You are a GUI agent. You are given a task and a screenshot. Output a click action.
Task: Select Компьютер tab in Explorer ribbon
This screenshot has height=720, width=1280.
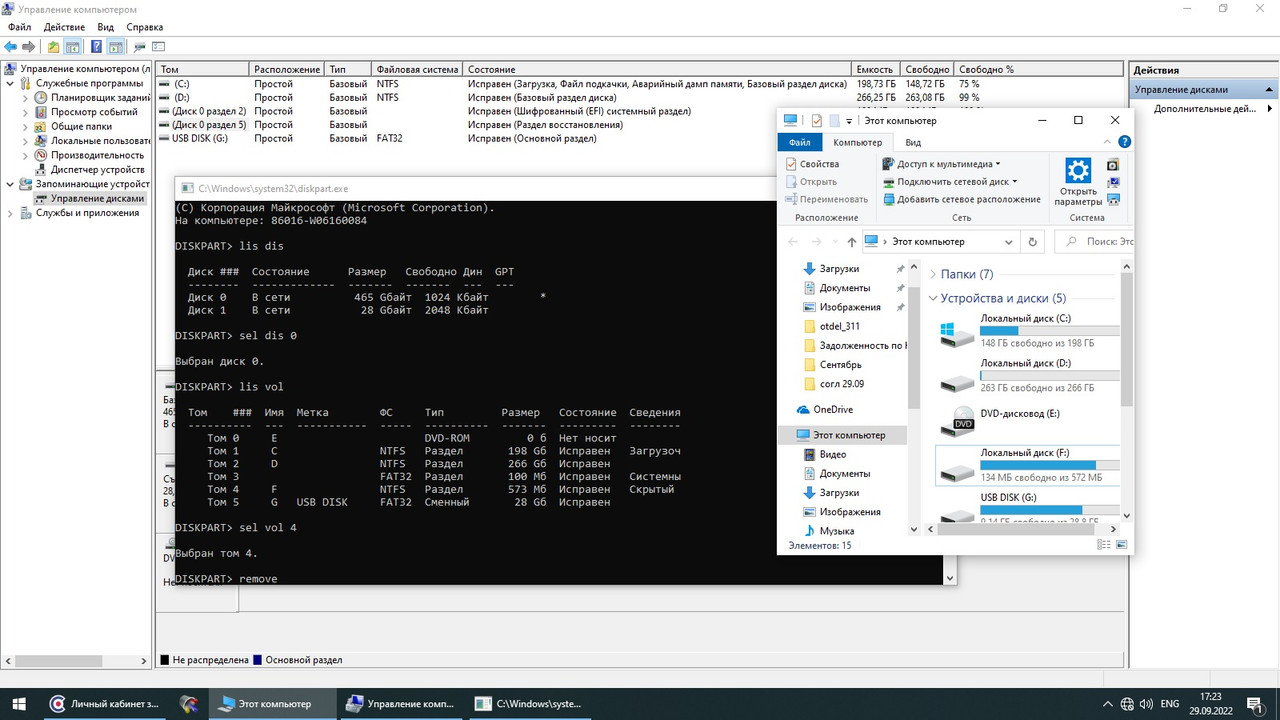pos(858,143)
